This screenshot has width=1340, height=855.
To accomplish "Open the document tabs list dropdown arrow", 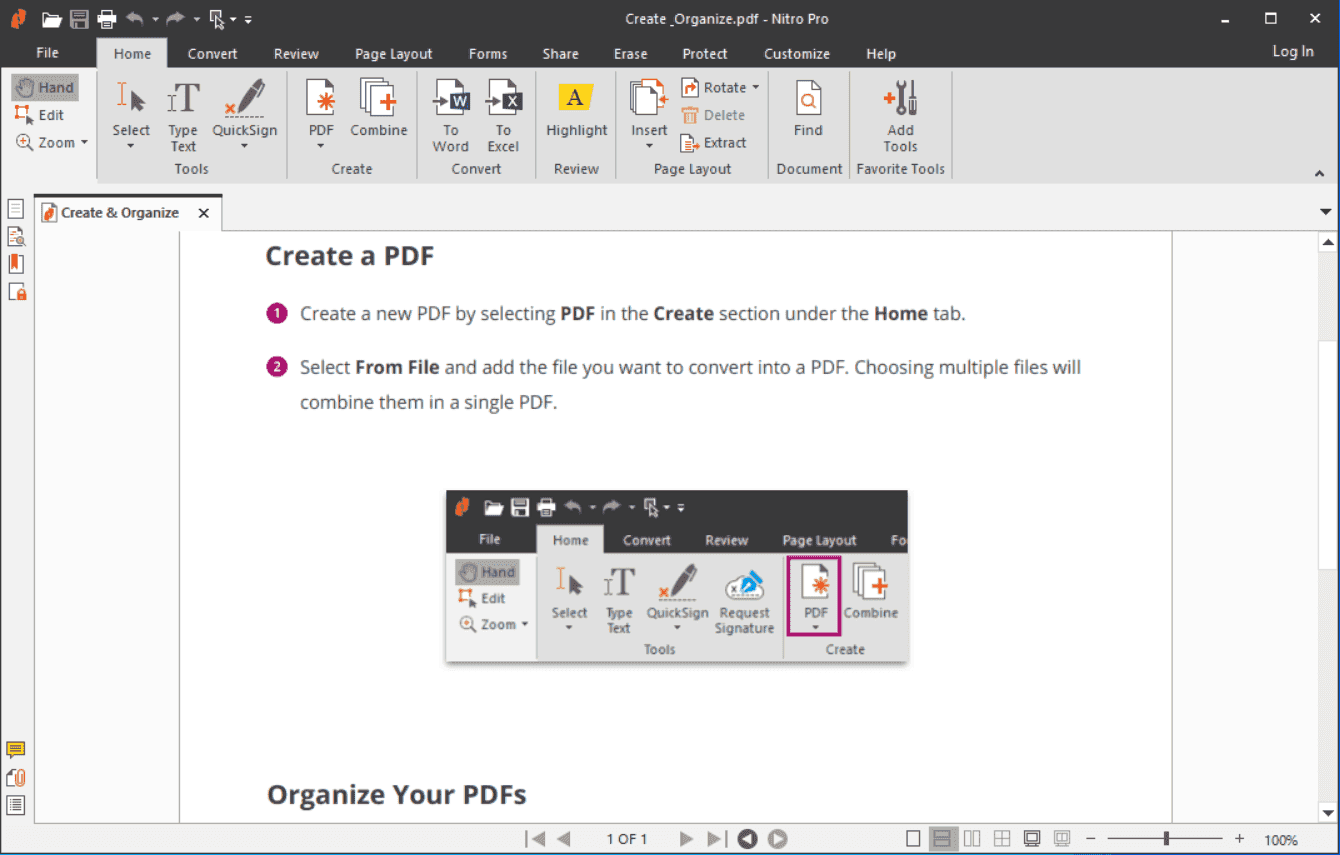I will [1326, 212].
